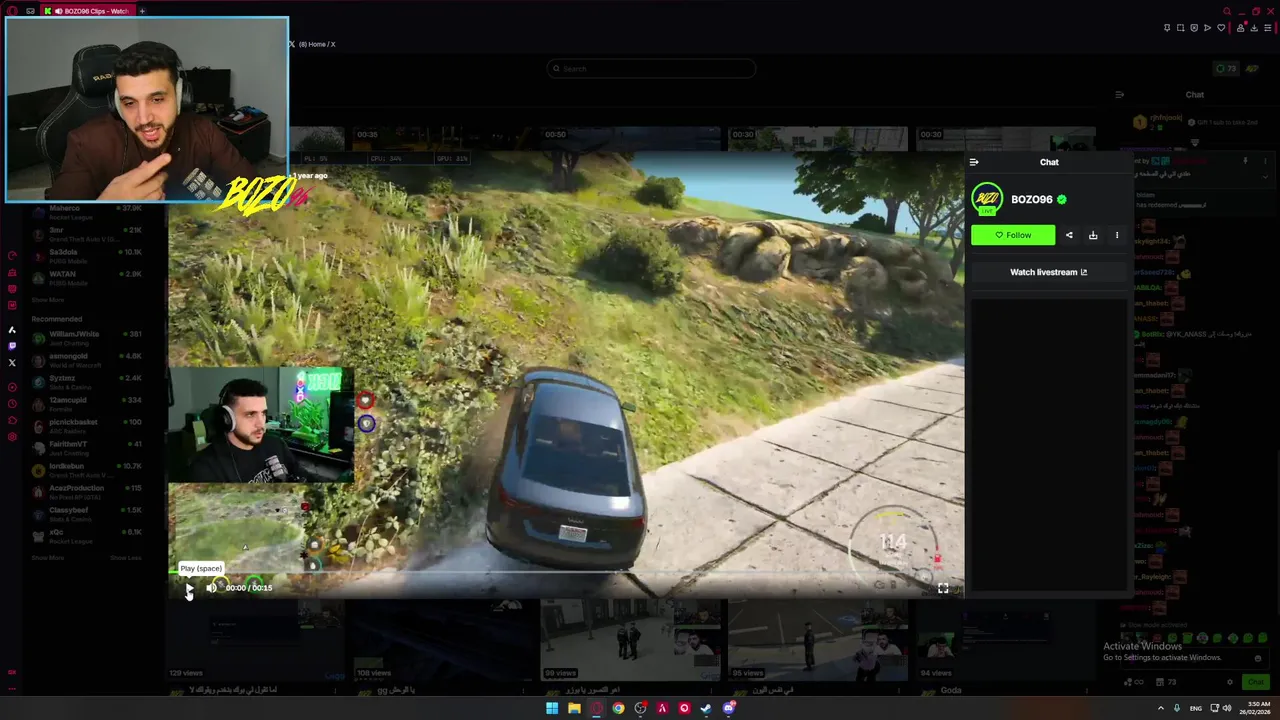Screen dimensions: 1280x720
Task: Expand followed list with Show More
Action: pyautogui.click(x=47, y=300)
